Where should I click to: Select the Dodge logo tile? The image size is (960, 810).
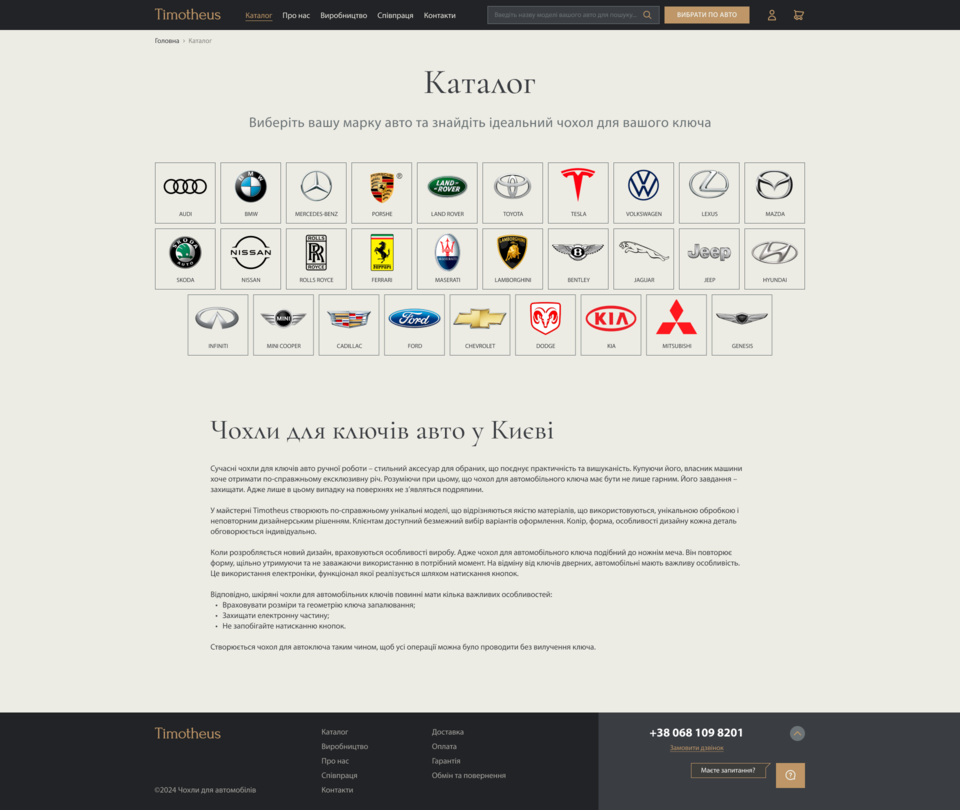point(546,325)
